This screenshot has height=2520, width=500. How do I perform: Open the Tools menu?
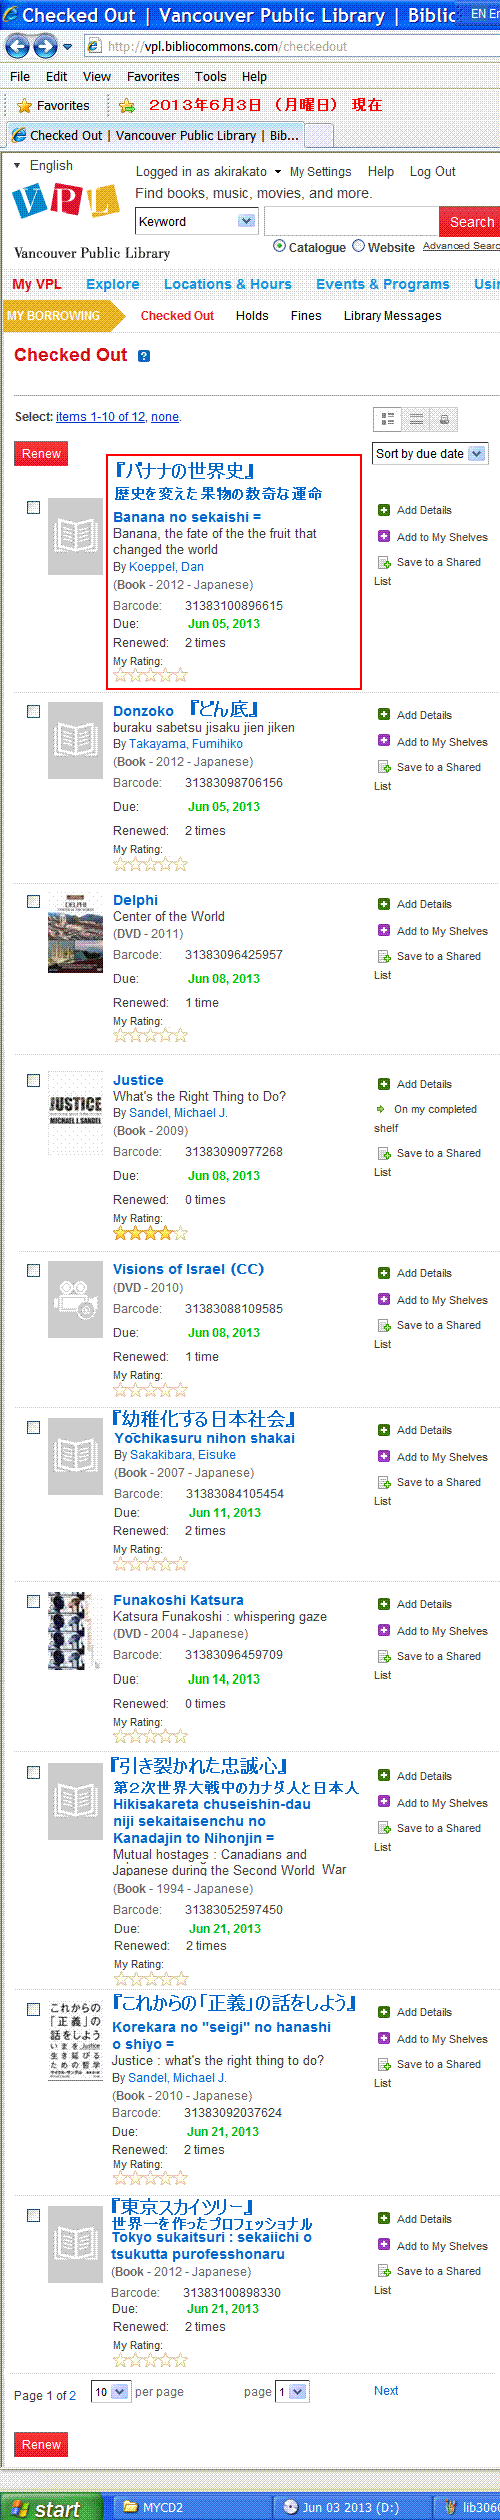[210, 76]
